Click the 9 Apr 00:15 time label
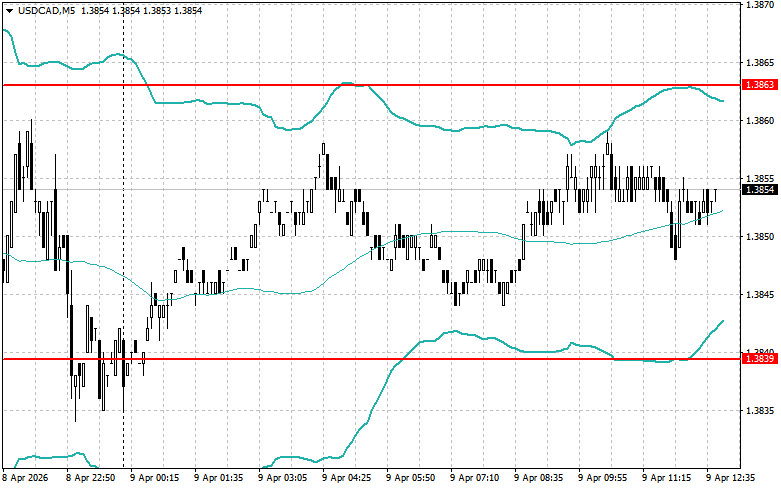The image size is (781, 489). tap(154, 478)
